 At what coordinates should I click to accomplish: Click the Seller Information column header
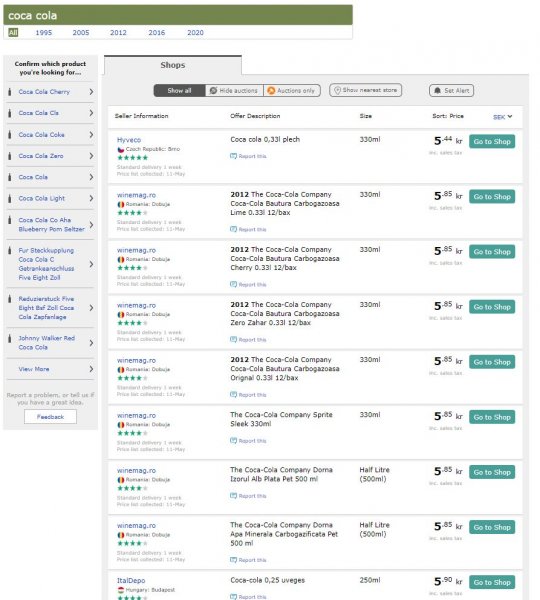click(x=141, y=116)
